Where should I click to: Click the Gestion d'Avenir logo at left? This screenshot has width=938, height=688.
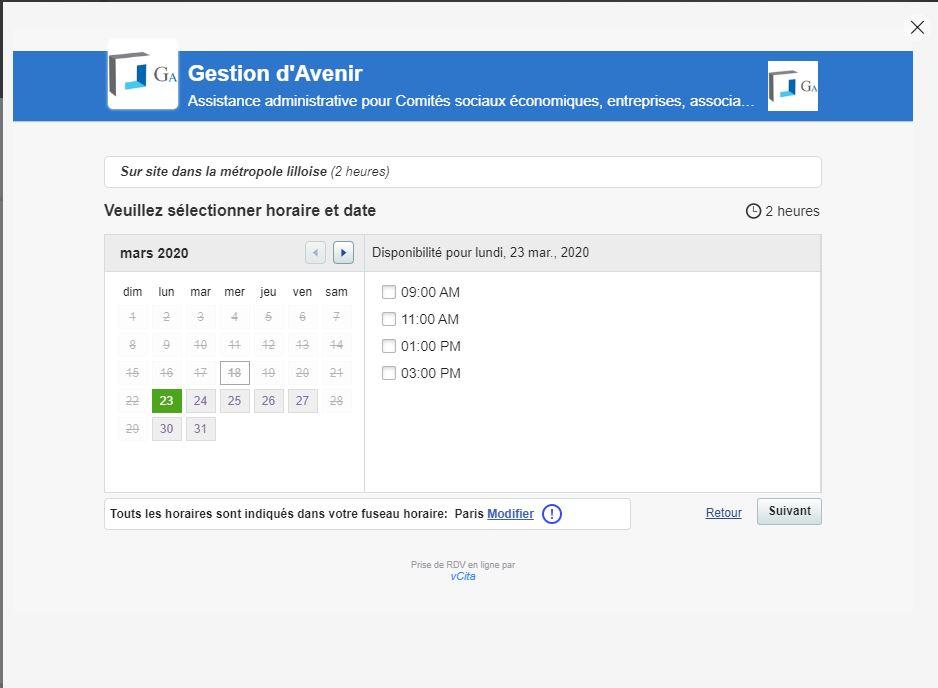(x=143, y=74)
